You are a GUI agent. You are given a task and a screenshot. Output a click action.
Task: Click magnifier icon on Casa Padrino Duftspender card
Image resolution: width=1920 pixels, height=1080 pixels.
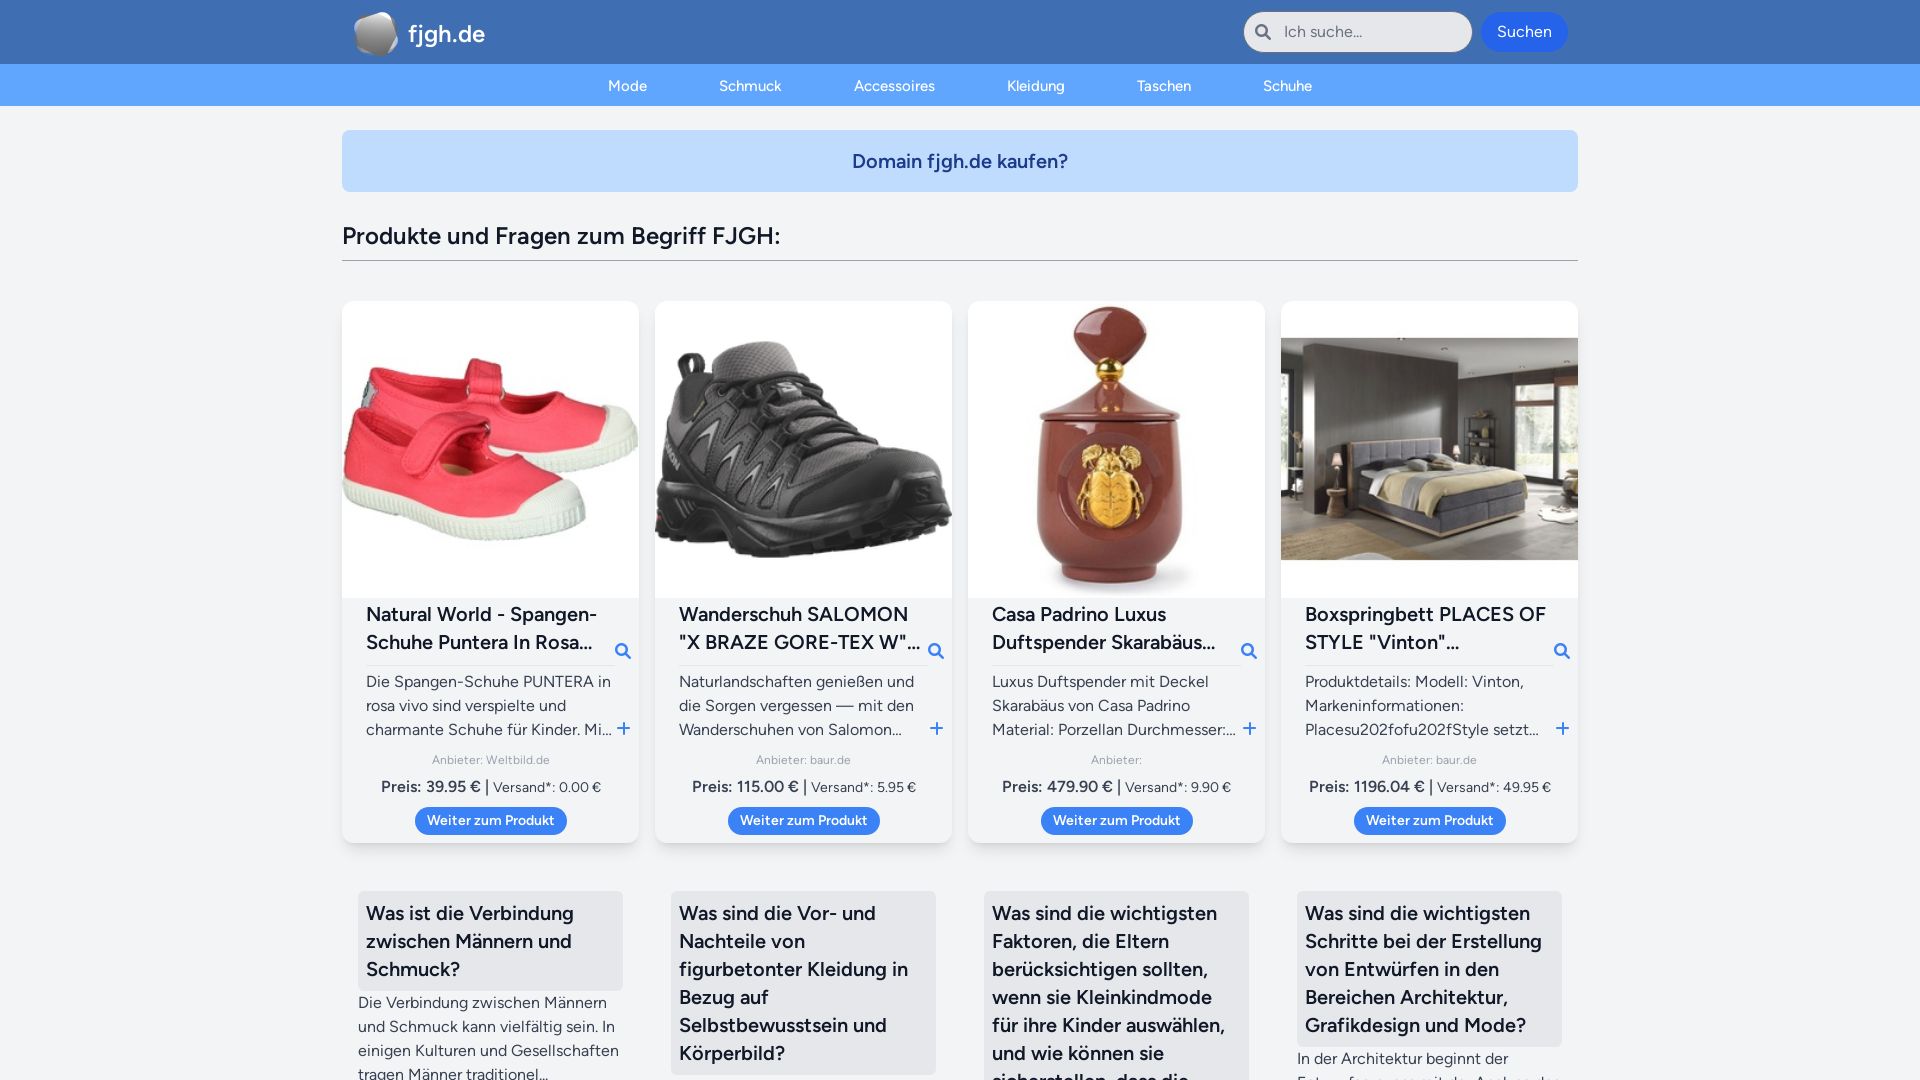tap(1249, 651)
